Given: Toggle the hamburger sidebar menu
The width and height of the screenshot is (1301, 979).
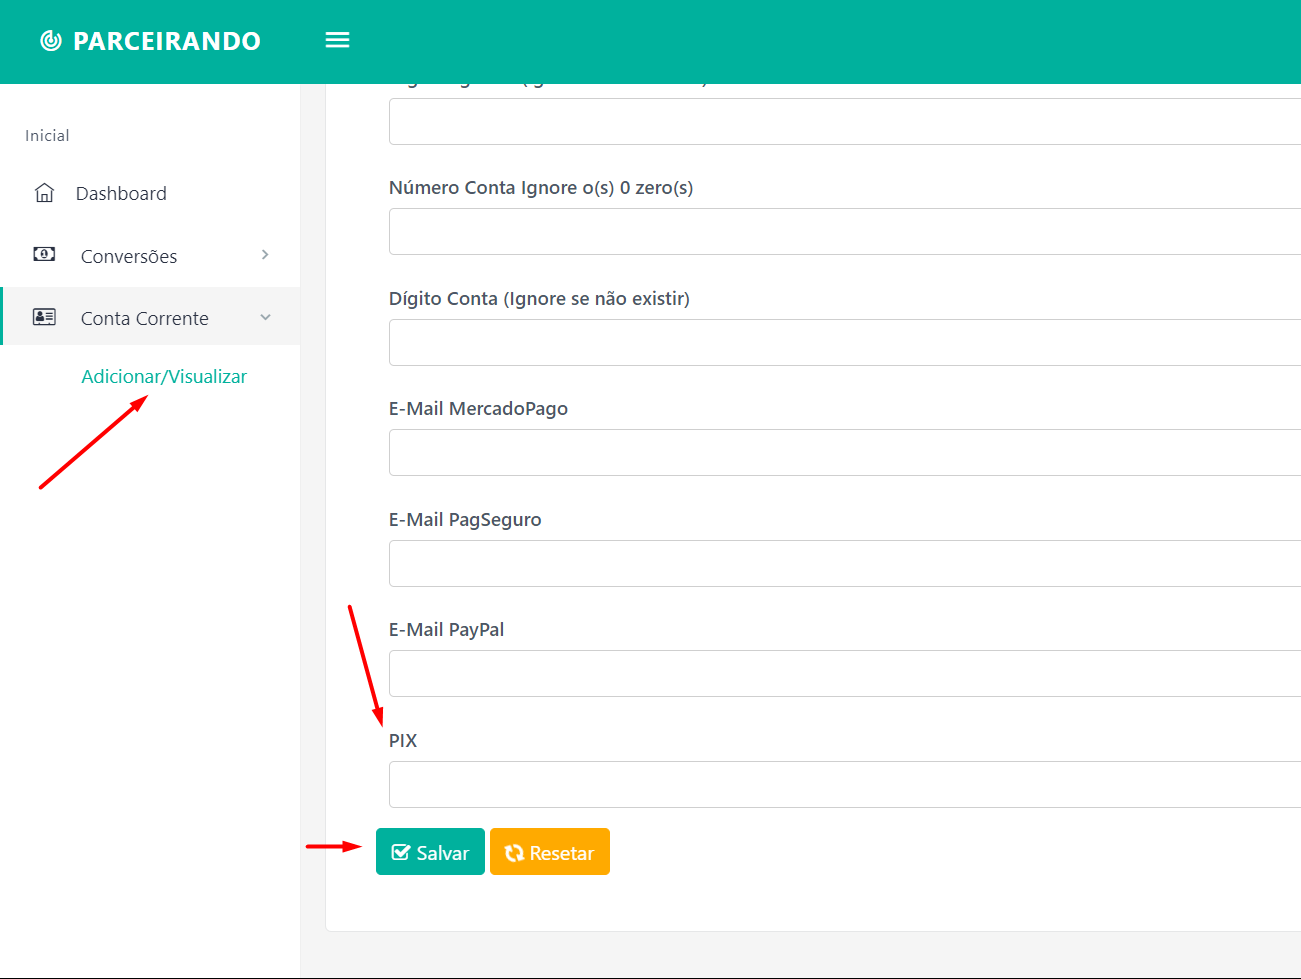Looking at the screenshot, I should pyautogui.click(x=338, y=40).
